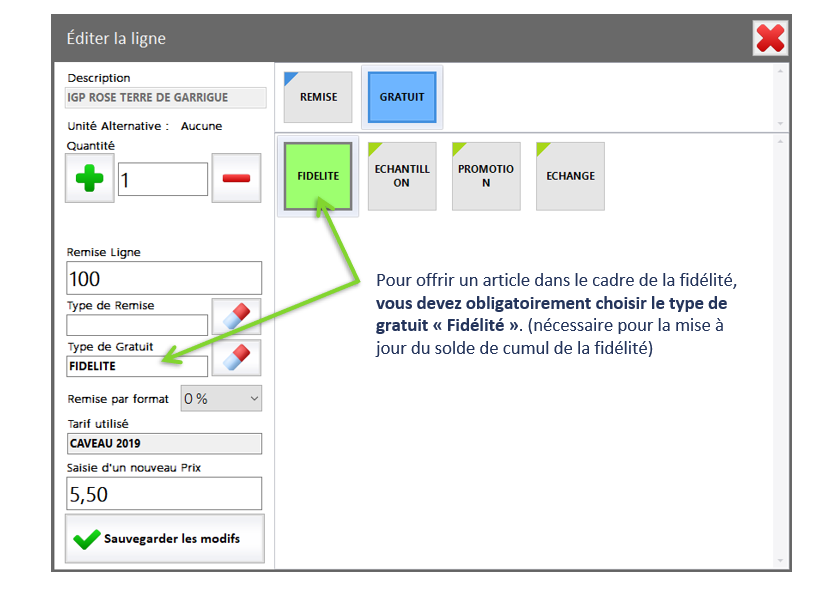Click the green plus to increase quantity
Screen dimensions: 829x600
89,179
